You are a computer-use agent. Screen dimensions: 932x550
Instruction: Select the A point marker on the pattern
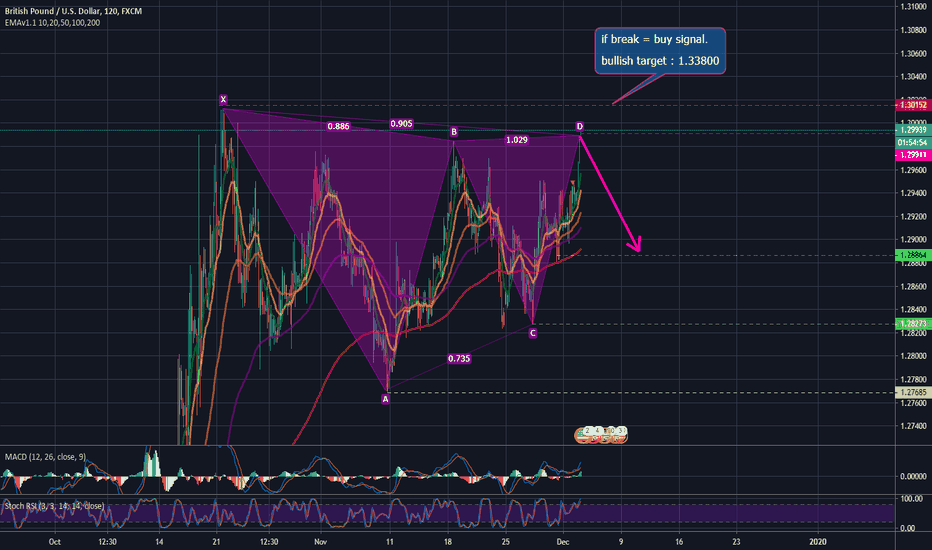[385, 399]
